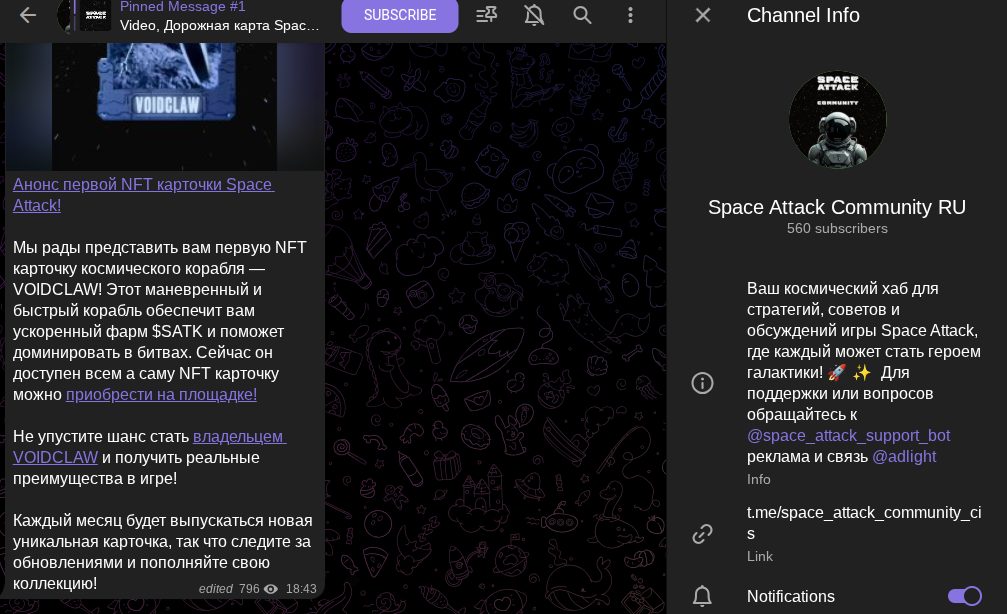Open search with the magnifier icon

point(582,15)
